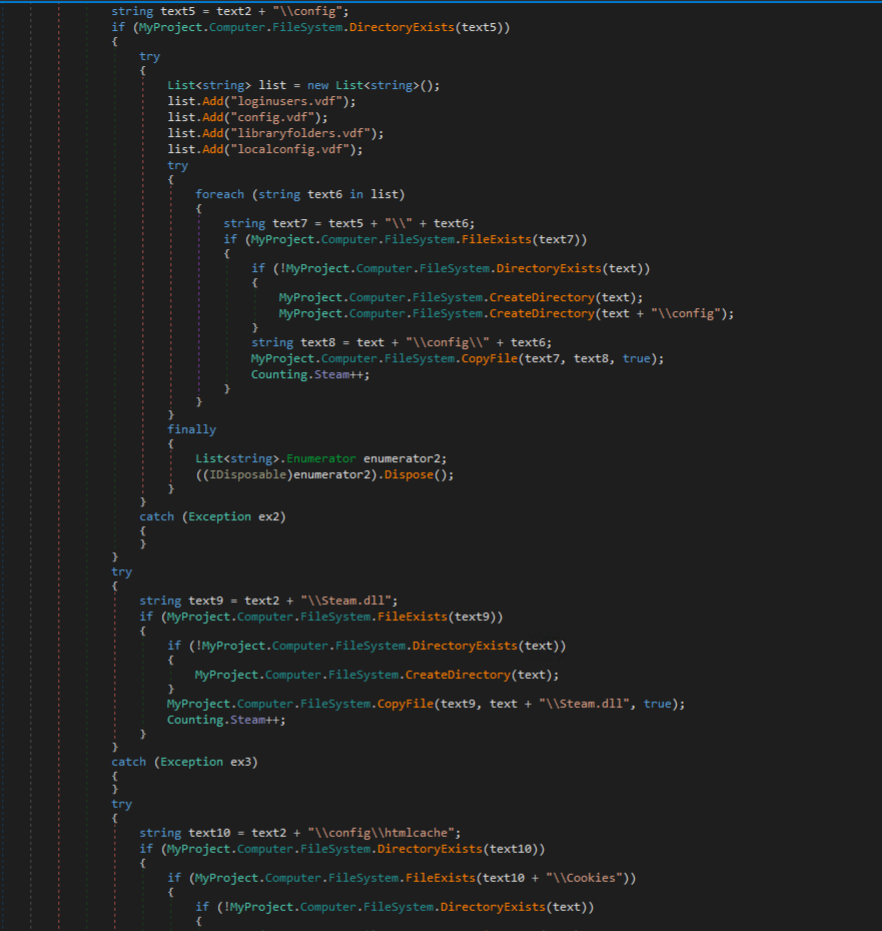This screenshot has width=882, height=931.
Task: Click FileExists in the FileExists(text7) call
Action: pyautogui.click(x=496, y=240)
